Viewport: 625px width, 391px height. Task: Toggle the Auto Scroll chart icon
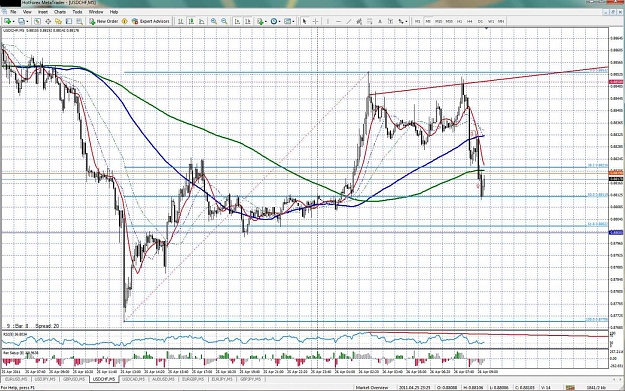[x=238, y=21]
